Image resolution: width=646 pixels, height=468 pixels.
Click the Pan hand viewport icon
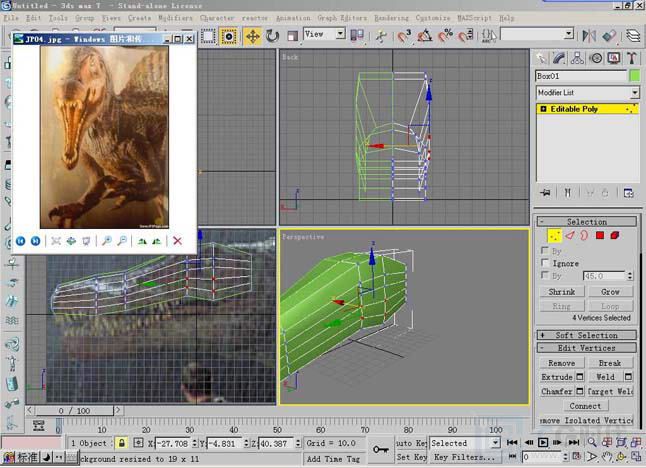(606, 456)
